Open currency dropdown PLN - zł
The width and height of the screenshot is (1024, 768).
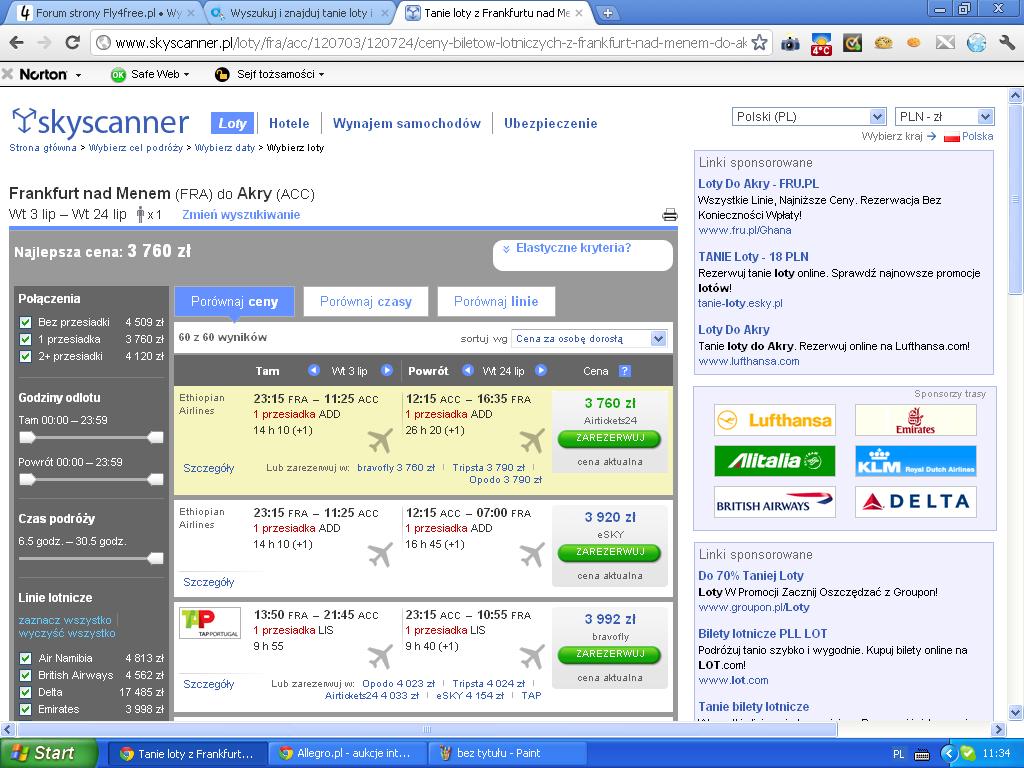944,117
